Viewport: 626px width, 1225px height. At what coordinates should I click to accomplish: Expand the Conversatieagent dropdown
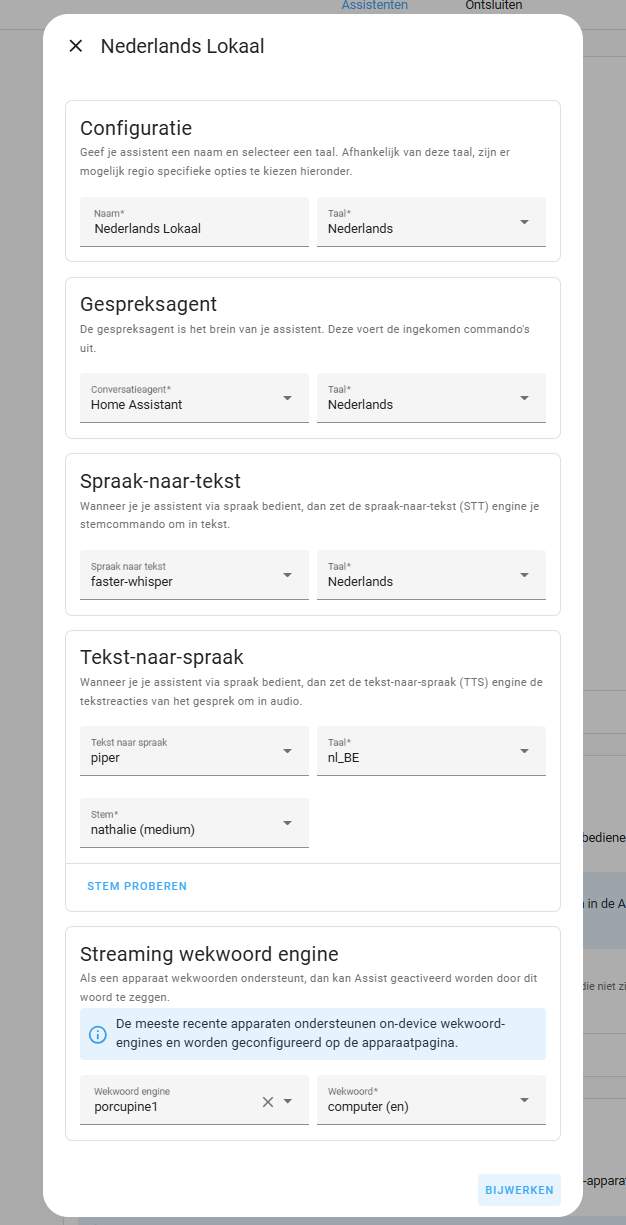tap(194, 398)
